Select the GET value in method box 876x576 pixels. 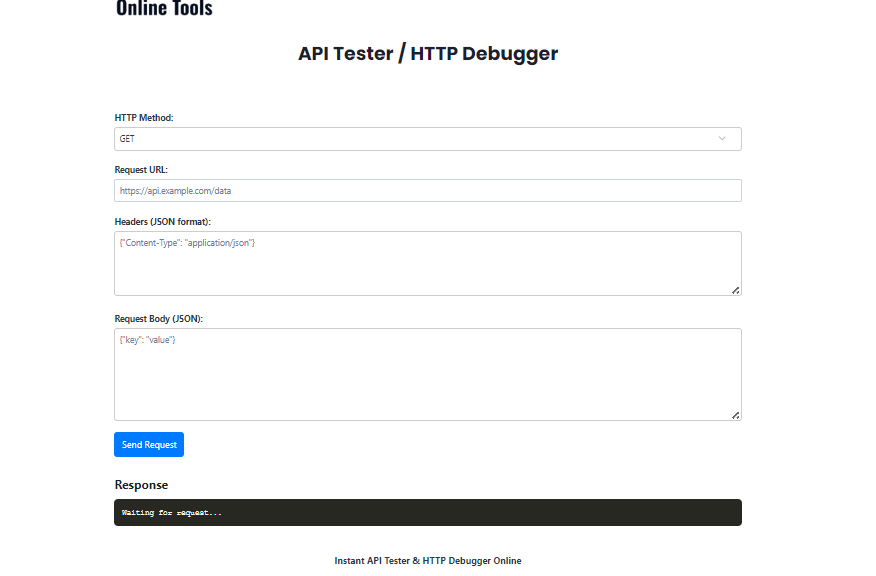point(128,139)
